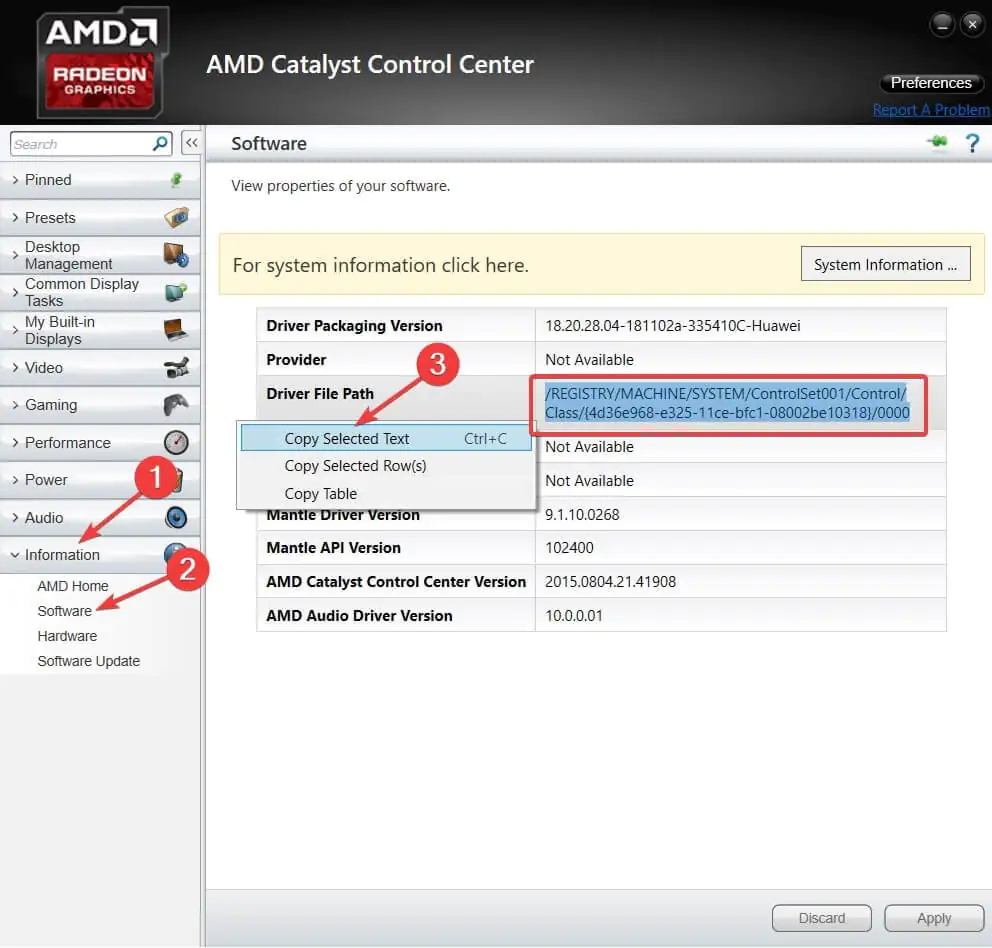Collapse sidebar with double-chevron button
Viewport: 992px width, 948px height.
pyautogui.click(x=191, y=143)
